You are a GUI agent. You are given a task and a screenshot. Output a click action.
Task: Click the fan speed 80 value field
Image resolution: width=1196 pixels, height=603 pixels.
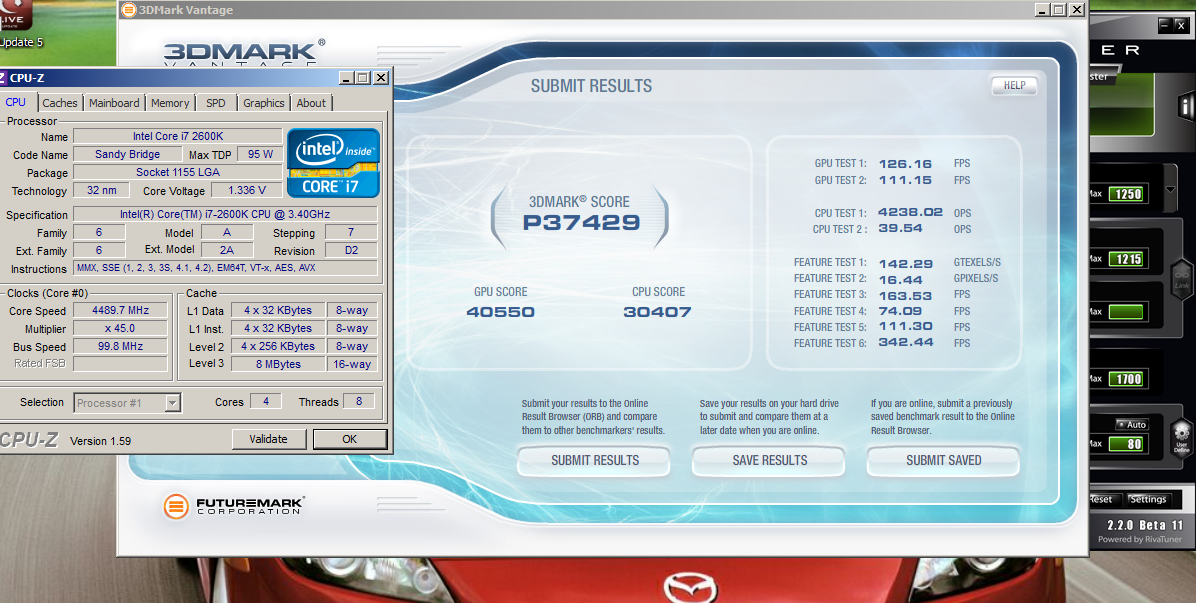[x=1126, y=444]
